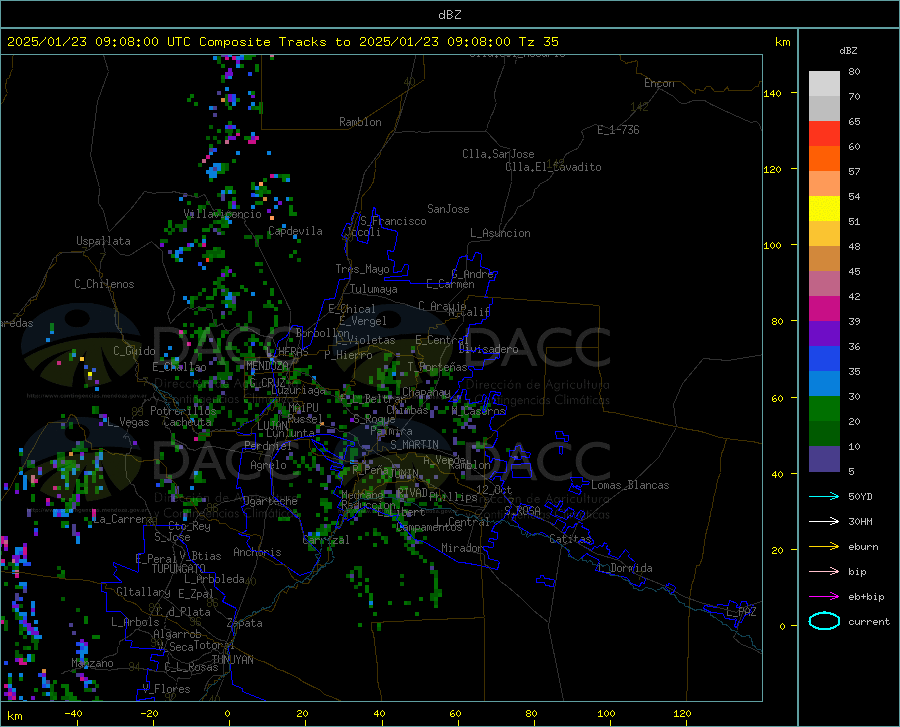Click the S_Francisco map label
This screenshot has height=727, width=900.
pos(393,221)
